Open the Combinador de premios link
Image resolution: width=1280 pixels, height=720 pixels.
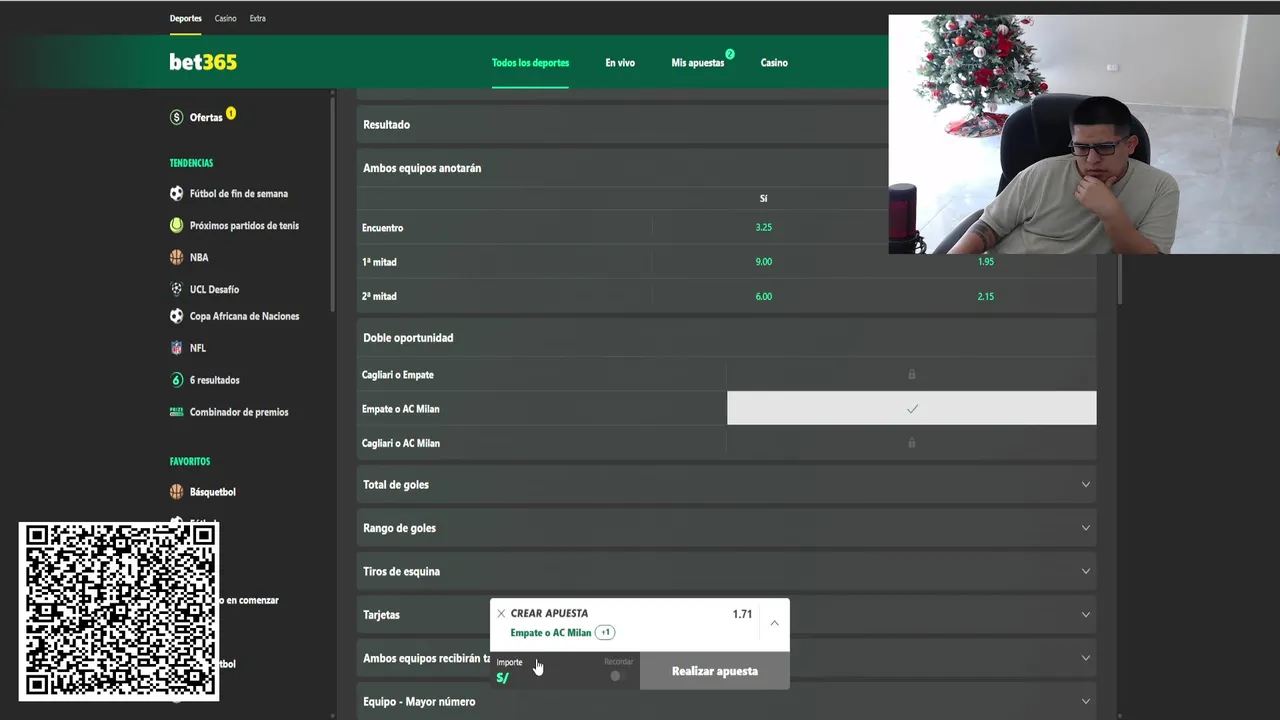[x=239, y=412]
